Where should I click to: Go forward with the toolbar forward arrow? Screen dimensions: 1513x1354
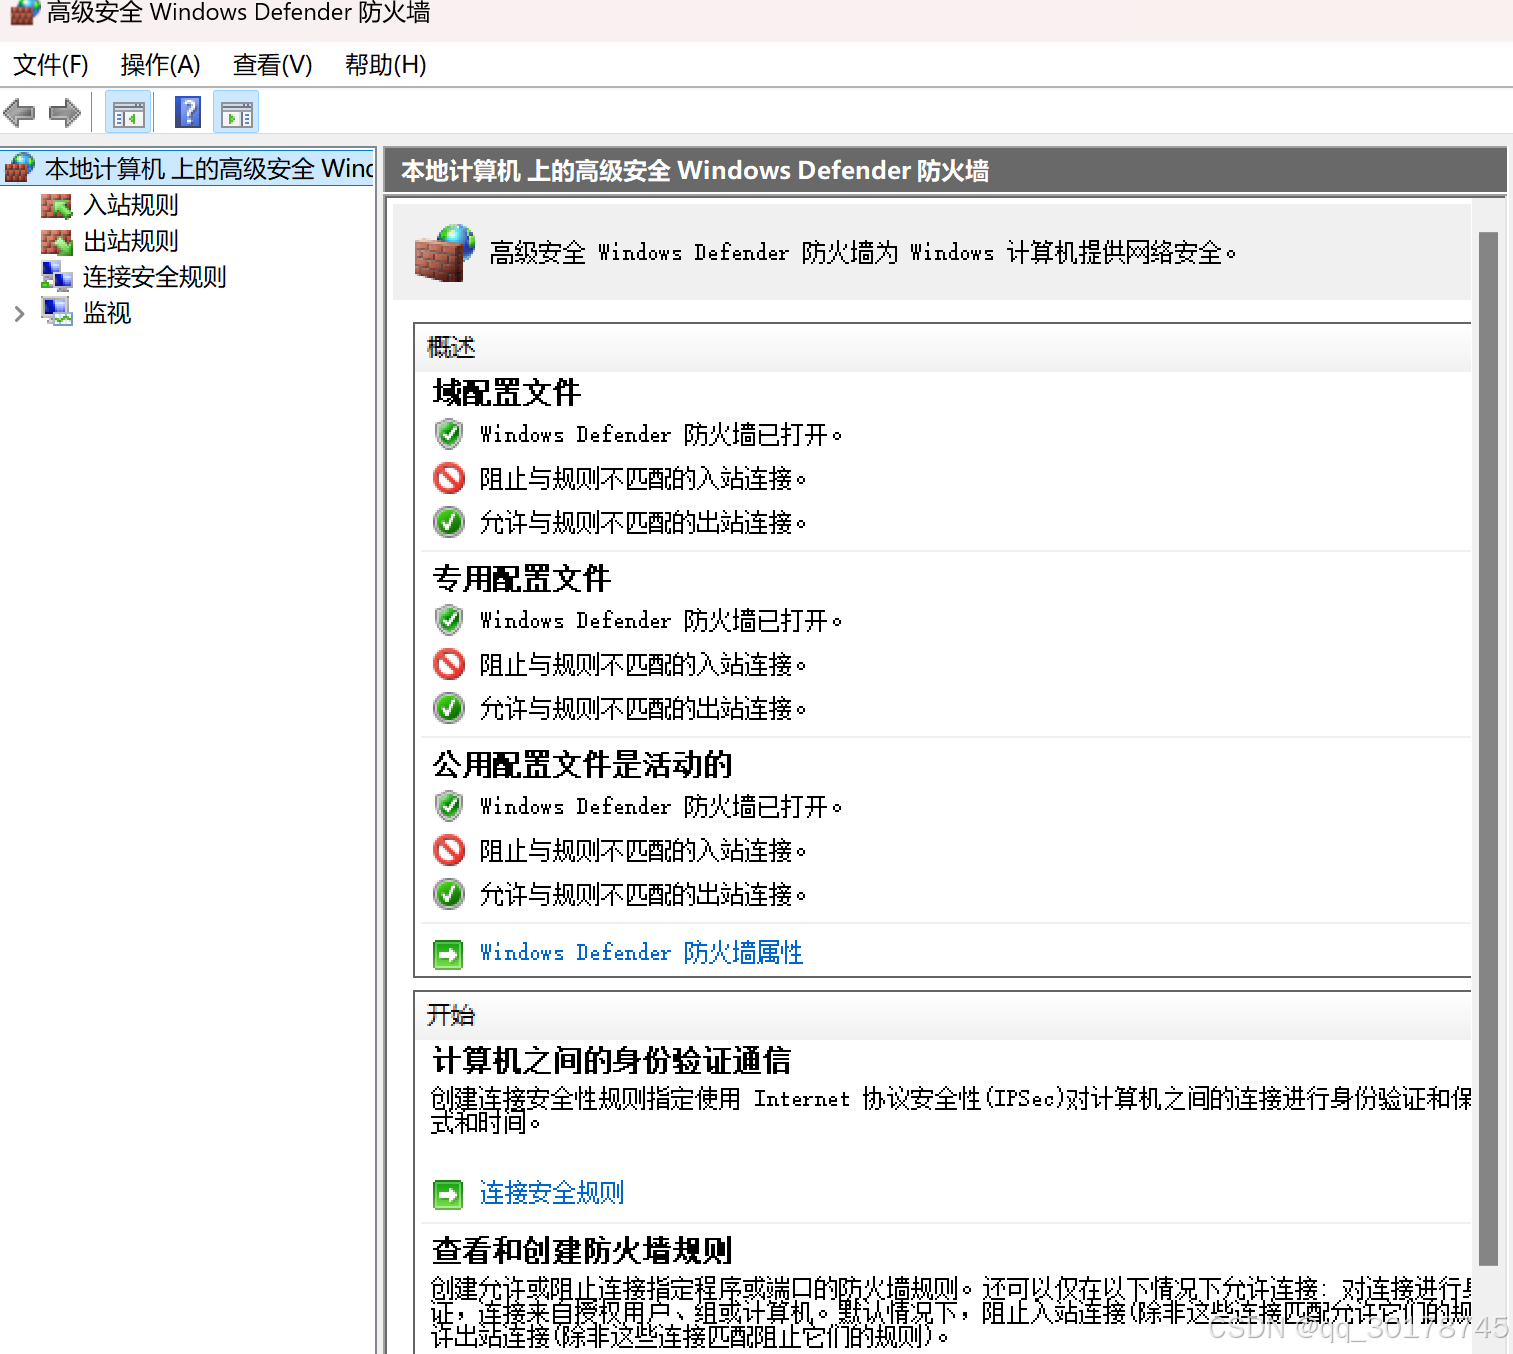[65, 112]
